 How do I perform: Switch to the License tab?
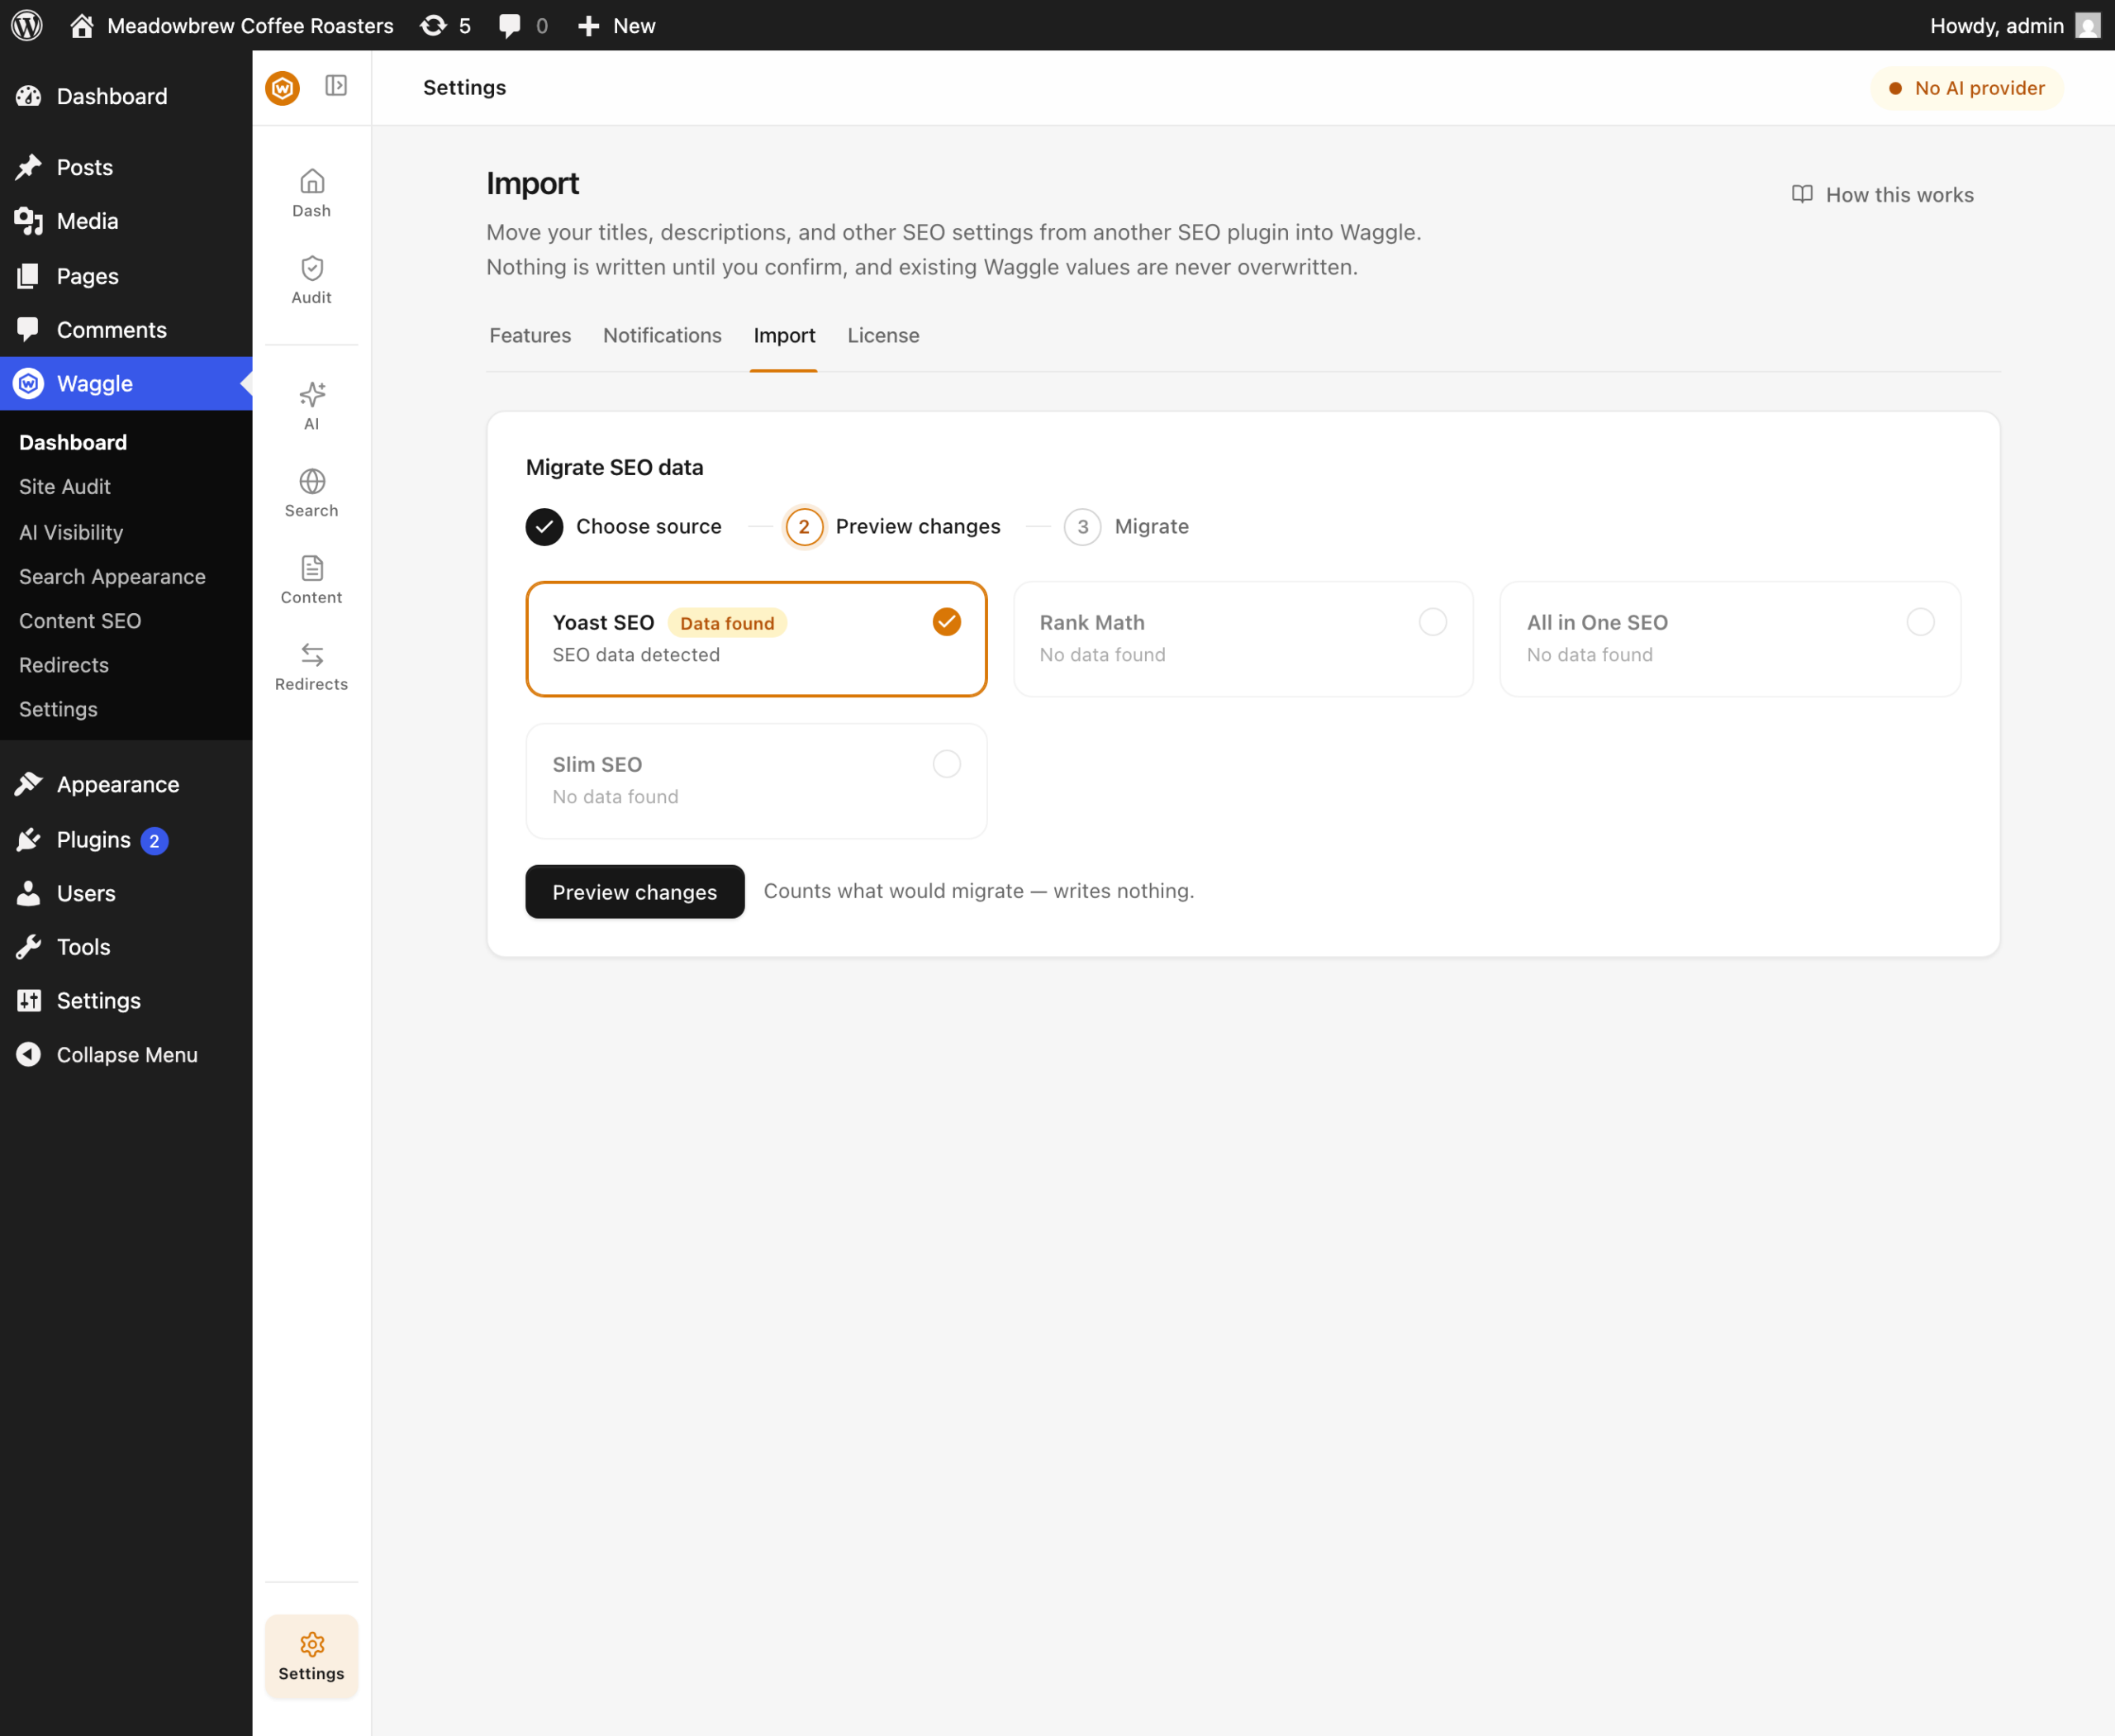tap(883, 336)
